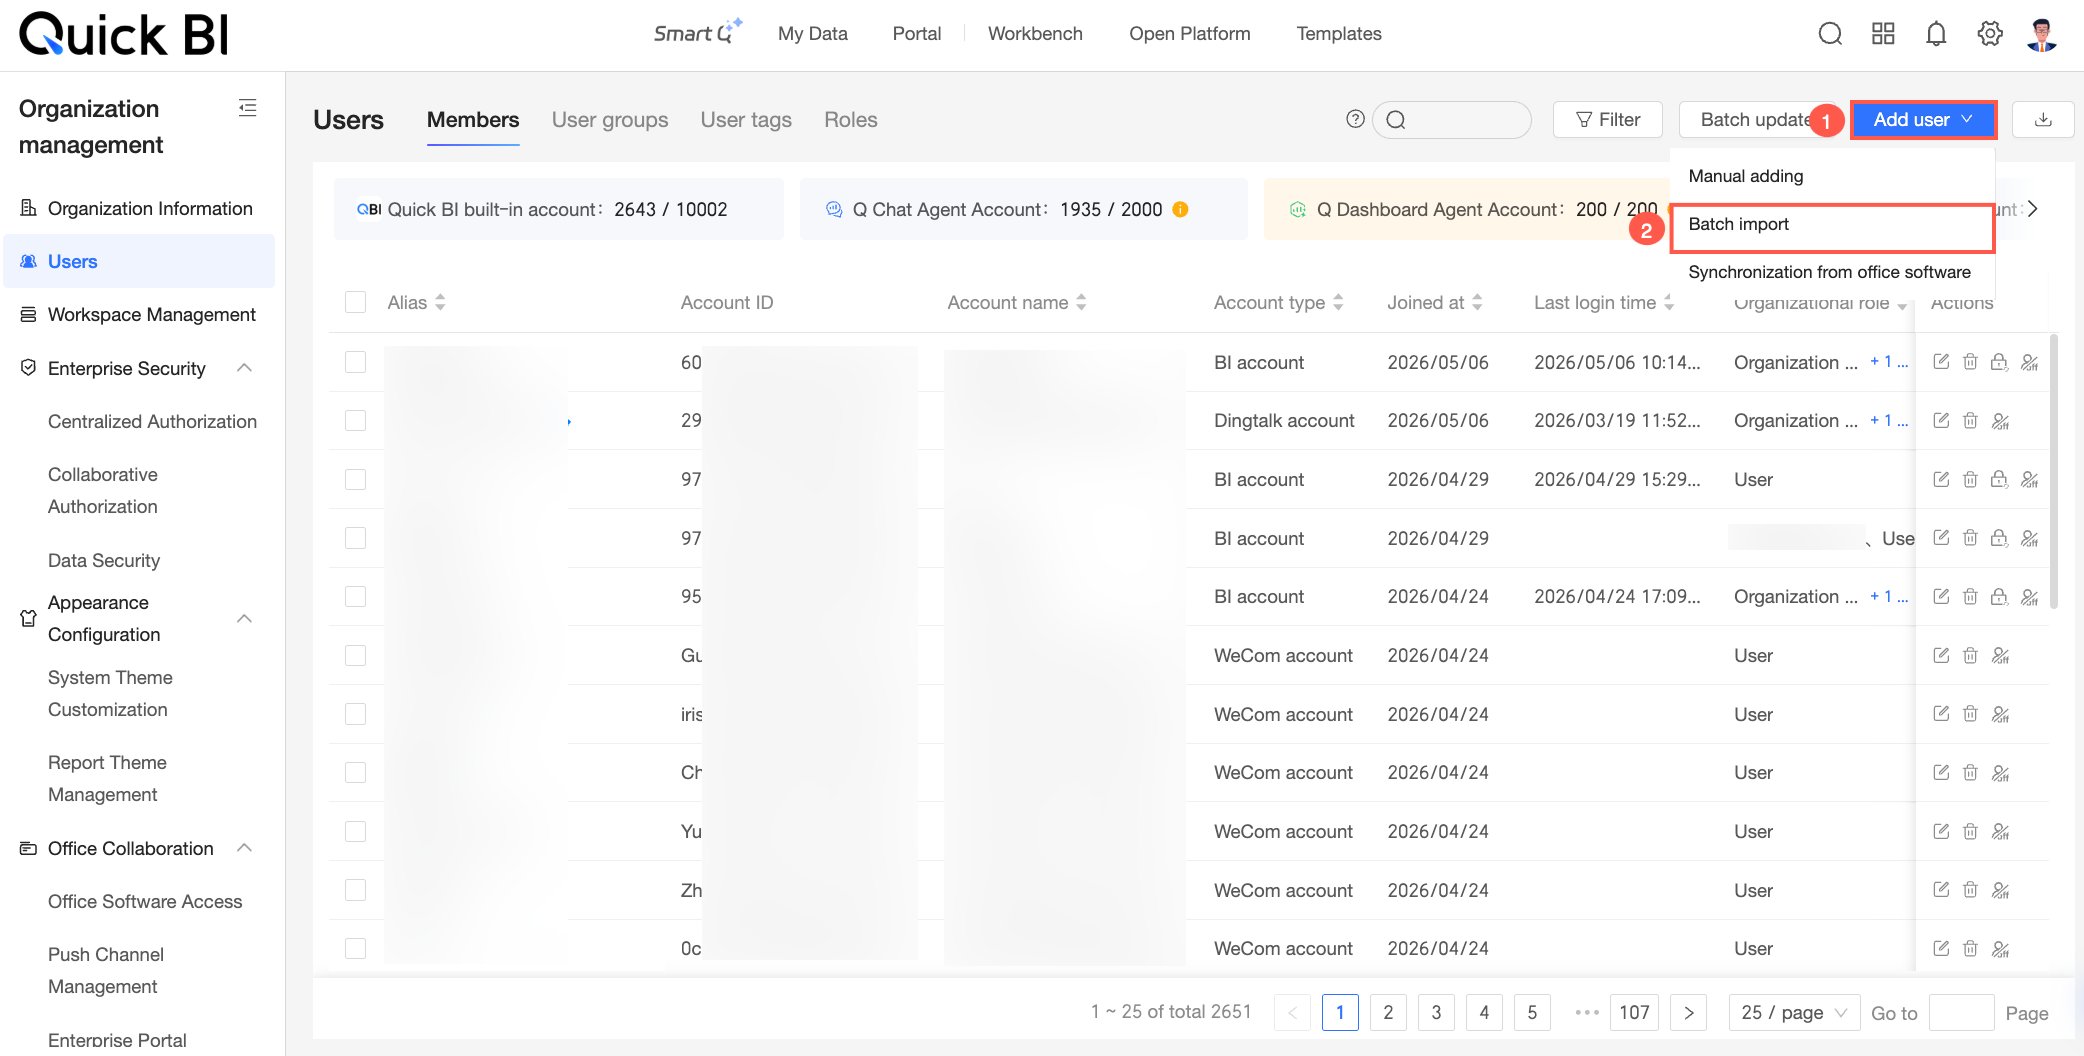The image size is (2084, 1056).
Task: Click the global search magnifier icon in header
Action: pos(1830,34)
